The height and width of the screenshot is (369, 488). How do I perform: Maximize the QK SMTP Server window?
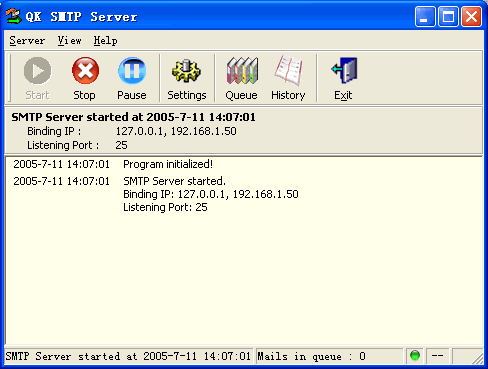click(x=448, y=16)
